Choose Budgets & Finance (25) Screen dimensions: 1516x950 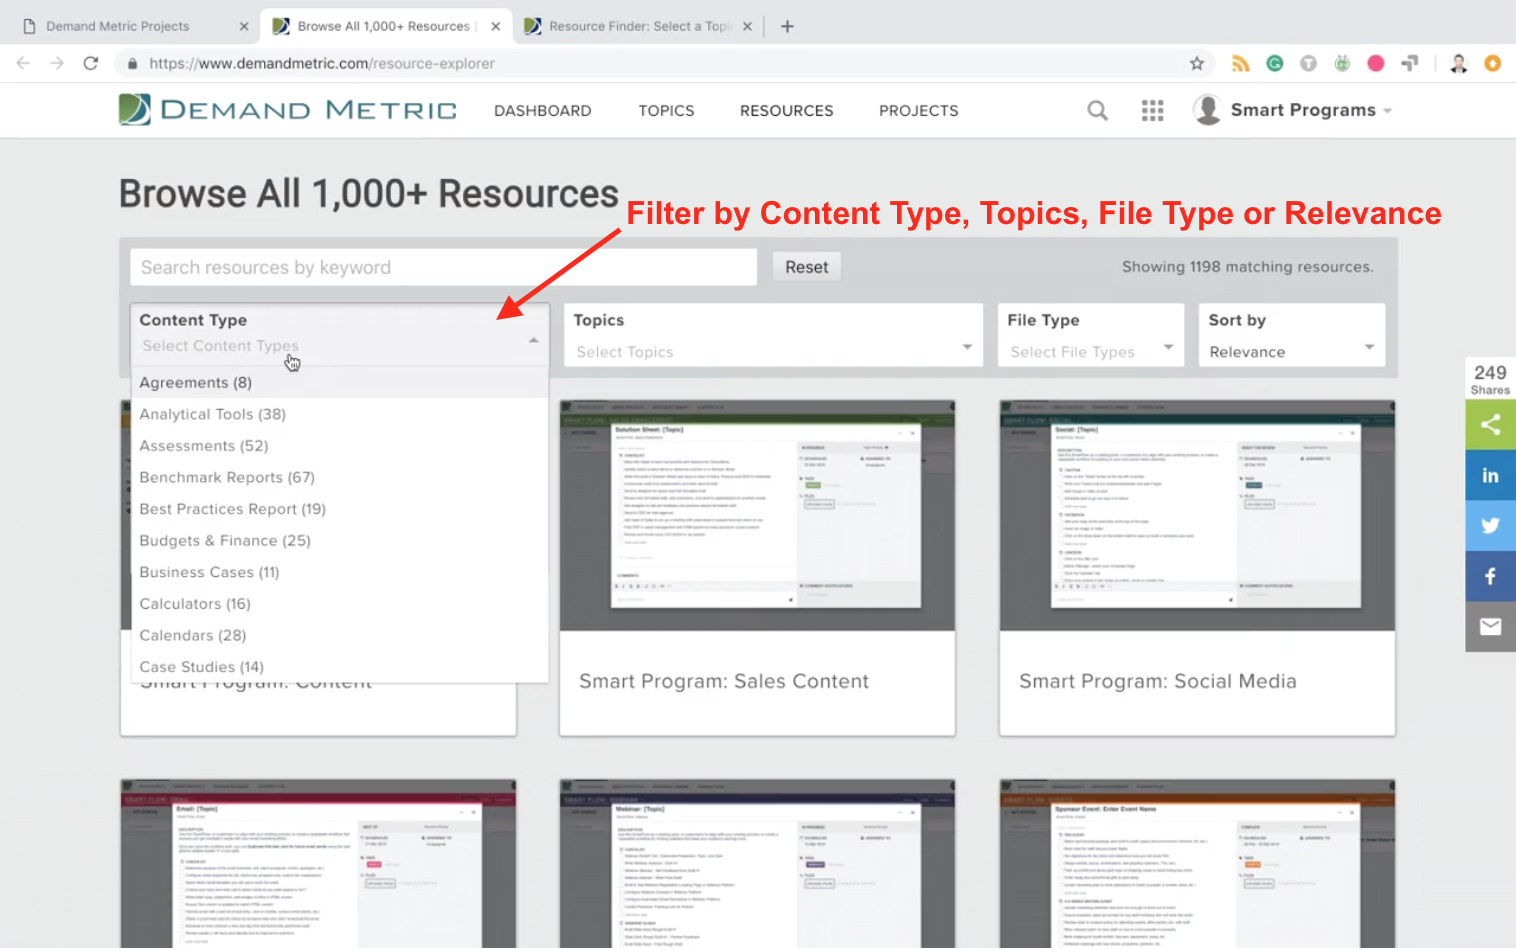pyautogui.click(x=340, y=540)
